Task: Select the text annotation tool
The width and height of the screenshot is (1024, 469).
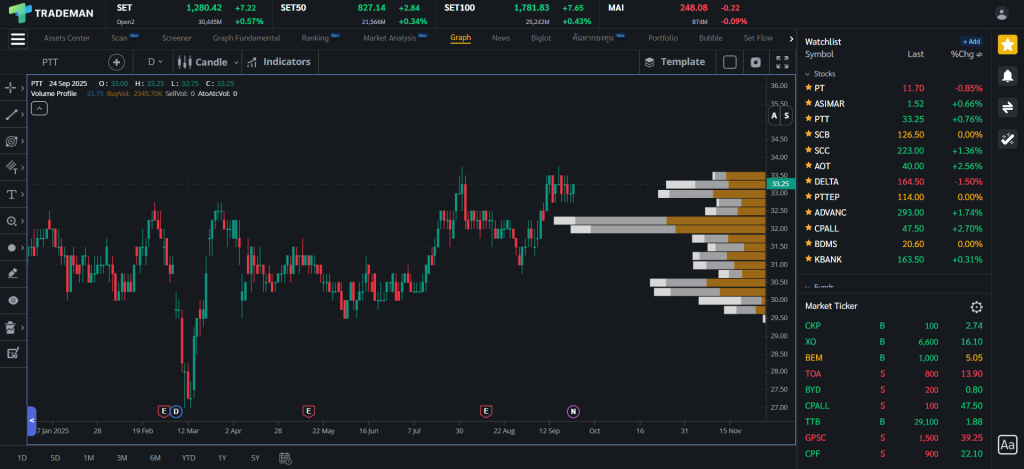Action: 11,194
